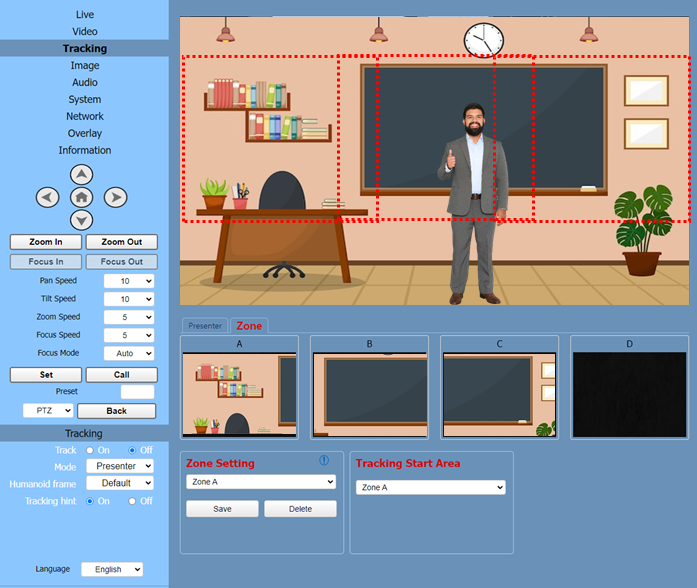The height and width of the screenshot is (588, 697).
Task: Open the Tilt Speed dropdown
Action: [x=129, y=299]
